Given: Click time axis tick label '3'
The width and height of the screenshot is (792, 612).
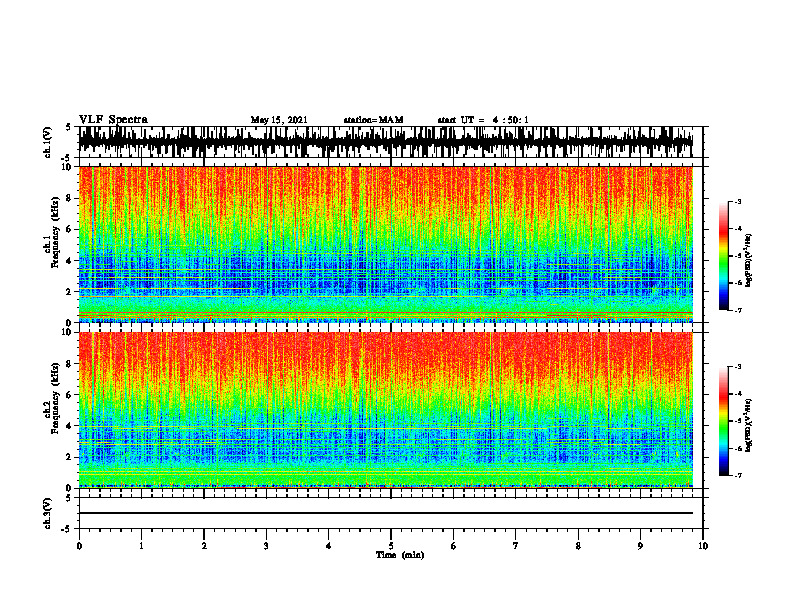Looking at the screenshot, I should (x=266, y=546).
